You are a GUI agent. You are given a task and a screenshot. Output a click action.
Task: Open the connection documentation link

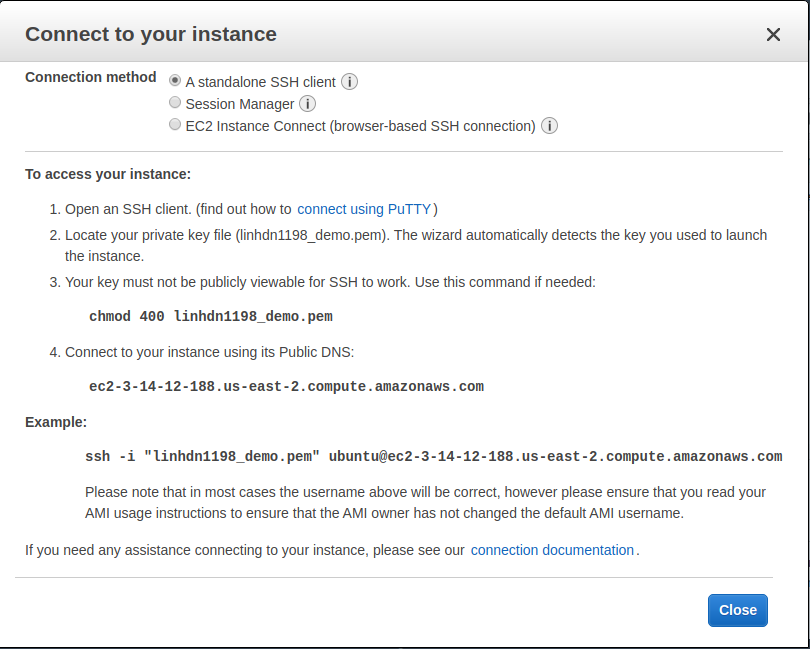click(x=552, y=550)
